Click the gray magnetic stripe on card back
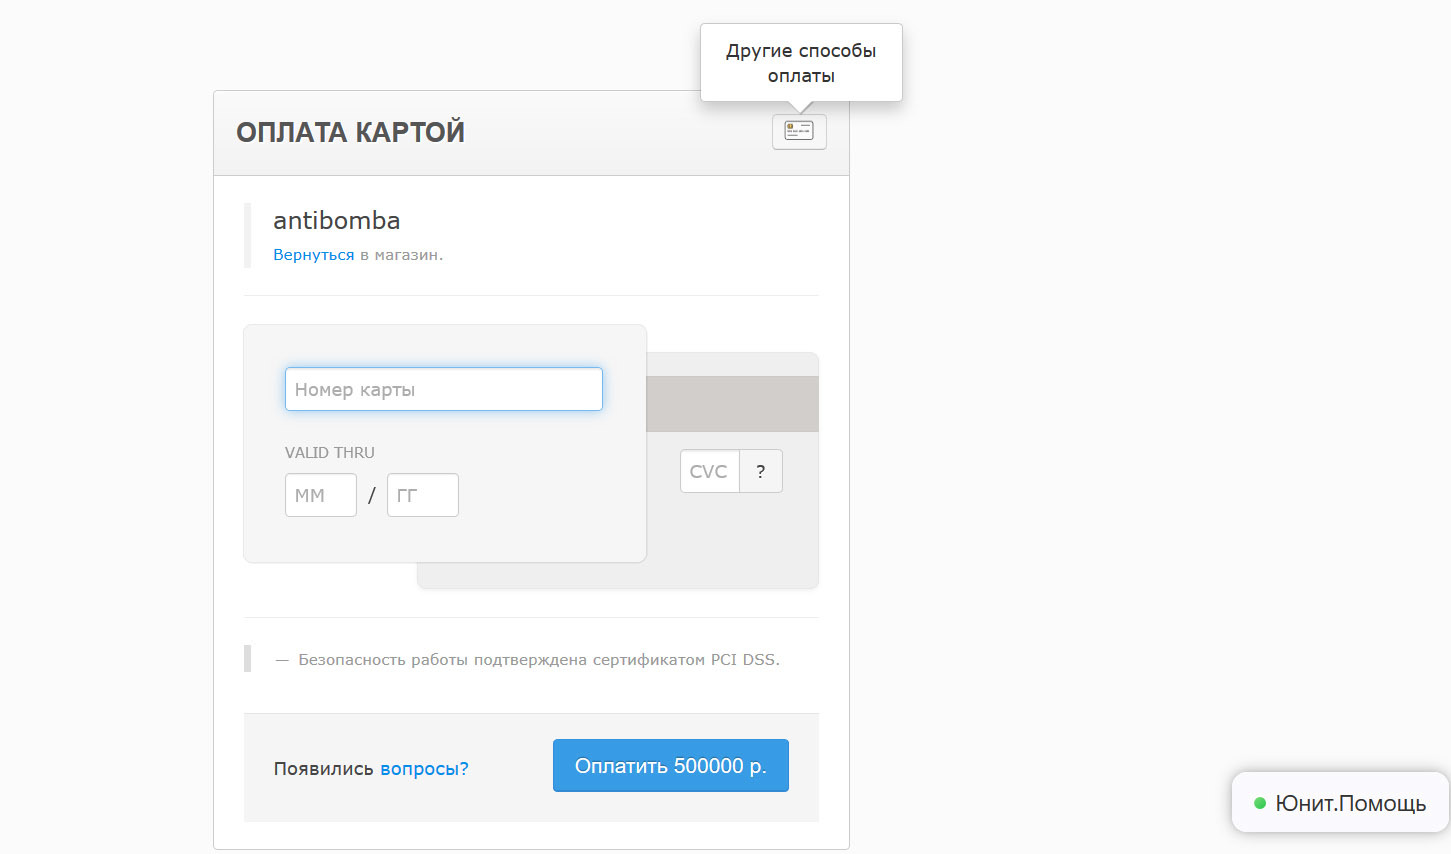1451x854 pixels. 732,404
